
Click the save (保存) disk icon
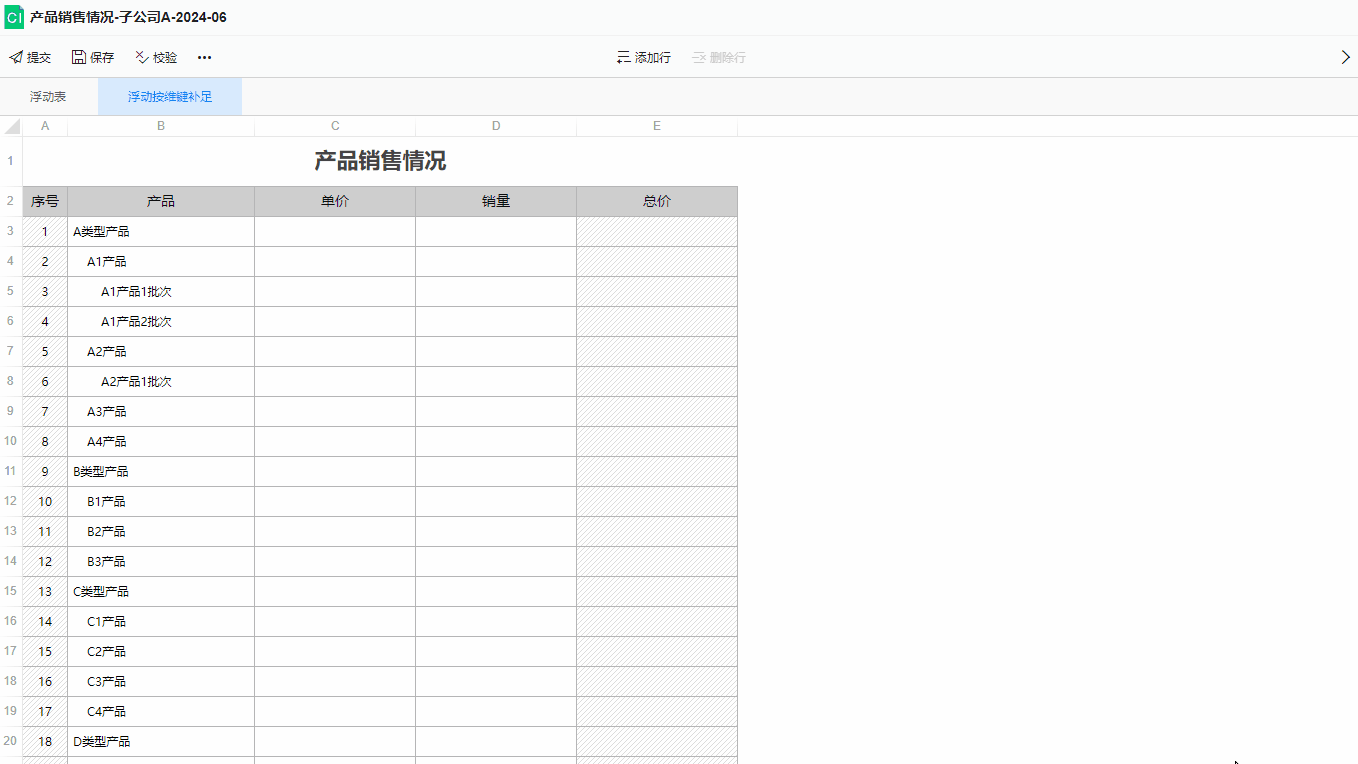point(79,58)
